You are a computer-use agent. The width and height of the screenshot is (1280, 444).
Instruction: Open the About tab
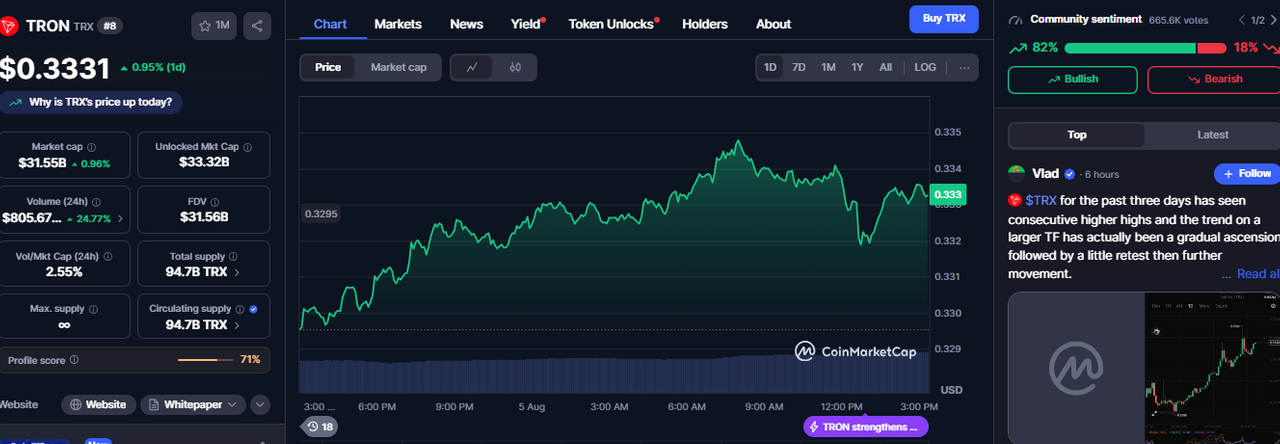pyautogui.click(x=773, y=24)
